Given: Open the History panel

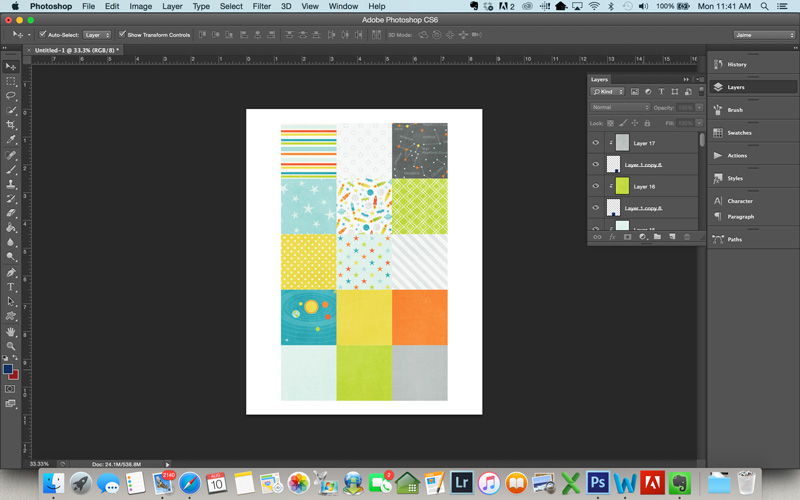Looking at the screenshot, I should point(736,64).
